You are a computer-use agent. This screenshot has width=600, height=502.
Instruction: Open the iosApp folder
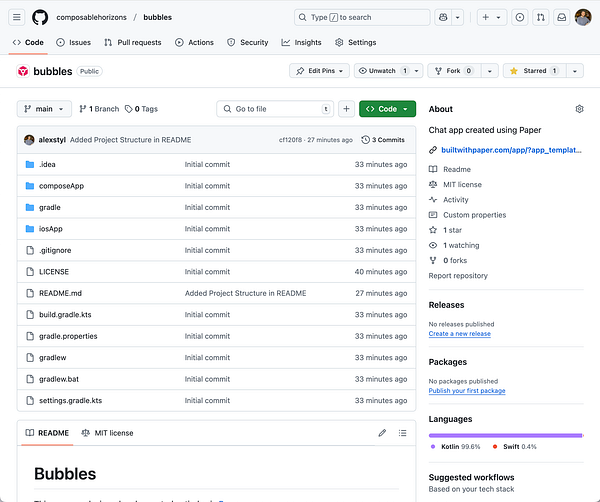51,229
